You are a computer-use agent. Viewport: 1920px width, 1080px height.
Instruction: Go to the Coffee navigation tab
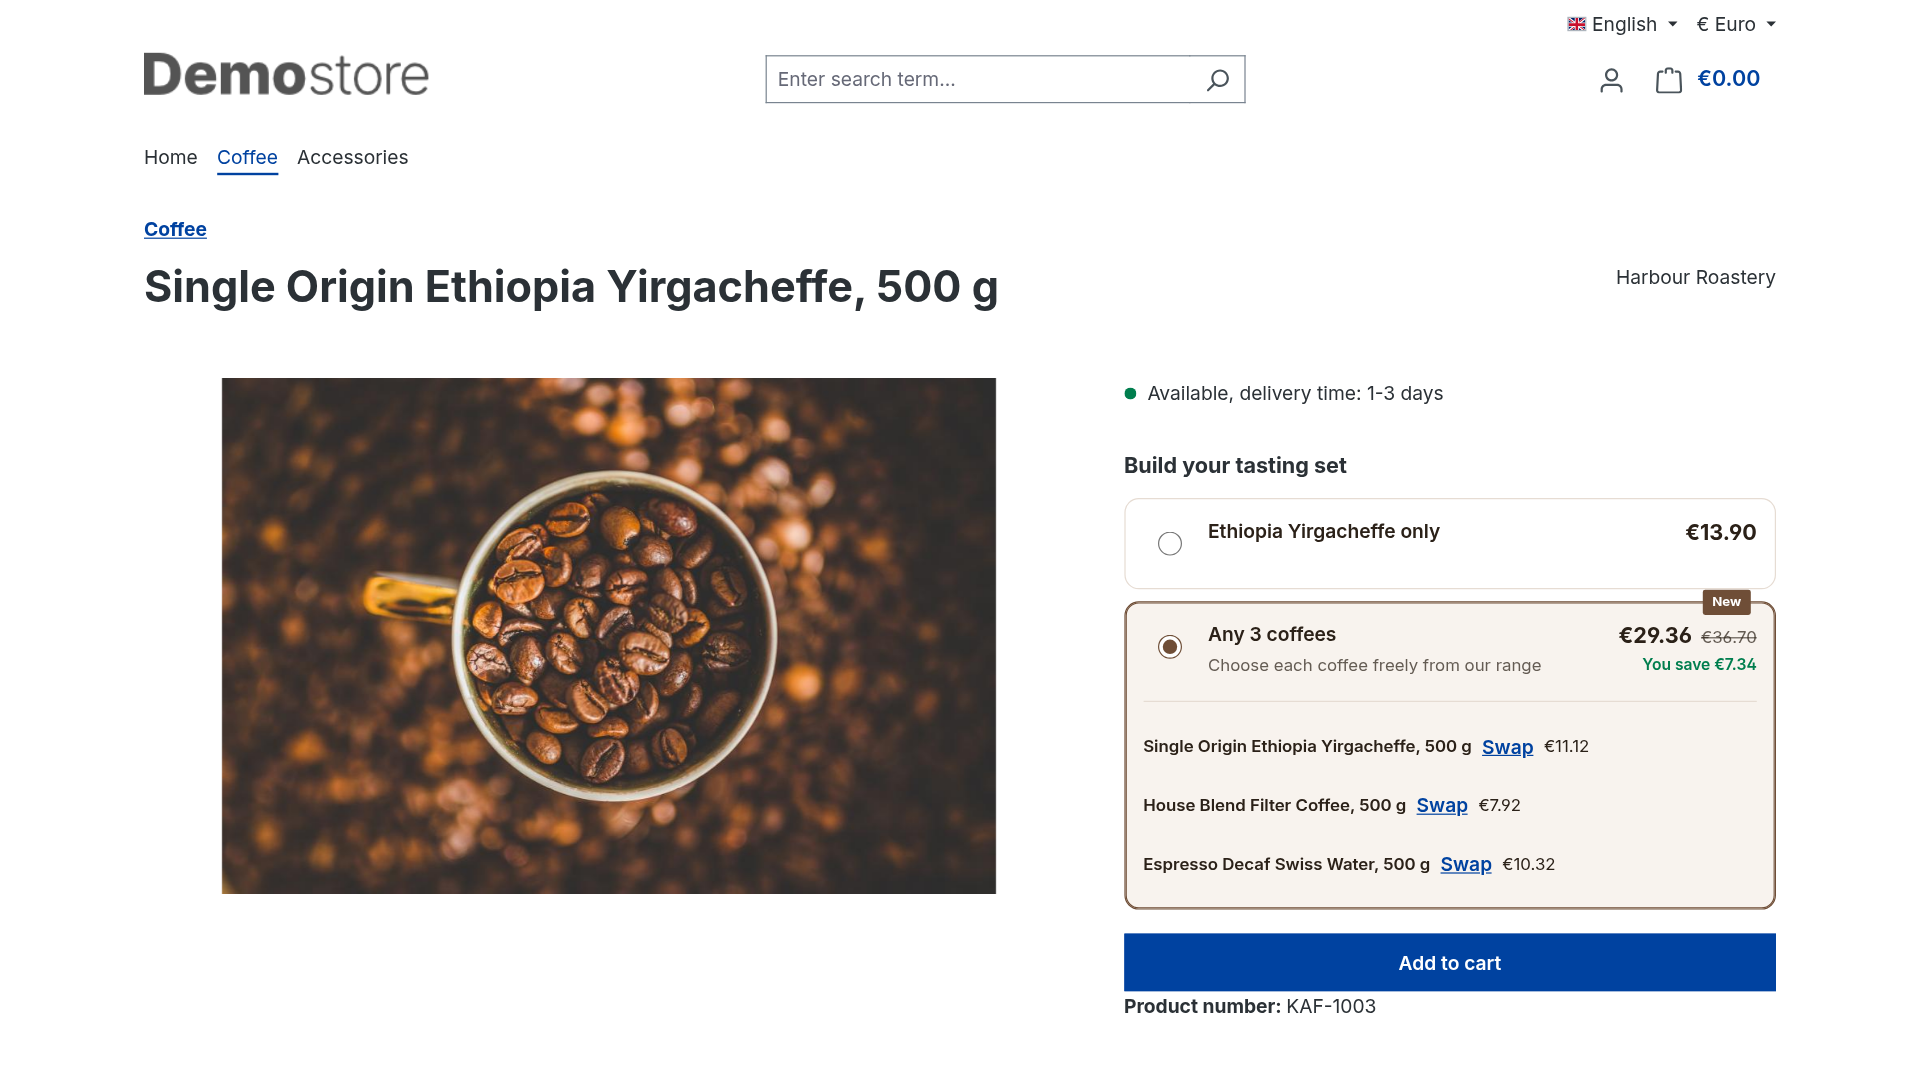pos(247,157)
